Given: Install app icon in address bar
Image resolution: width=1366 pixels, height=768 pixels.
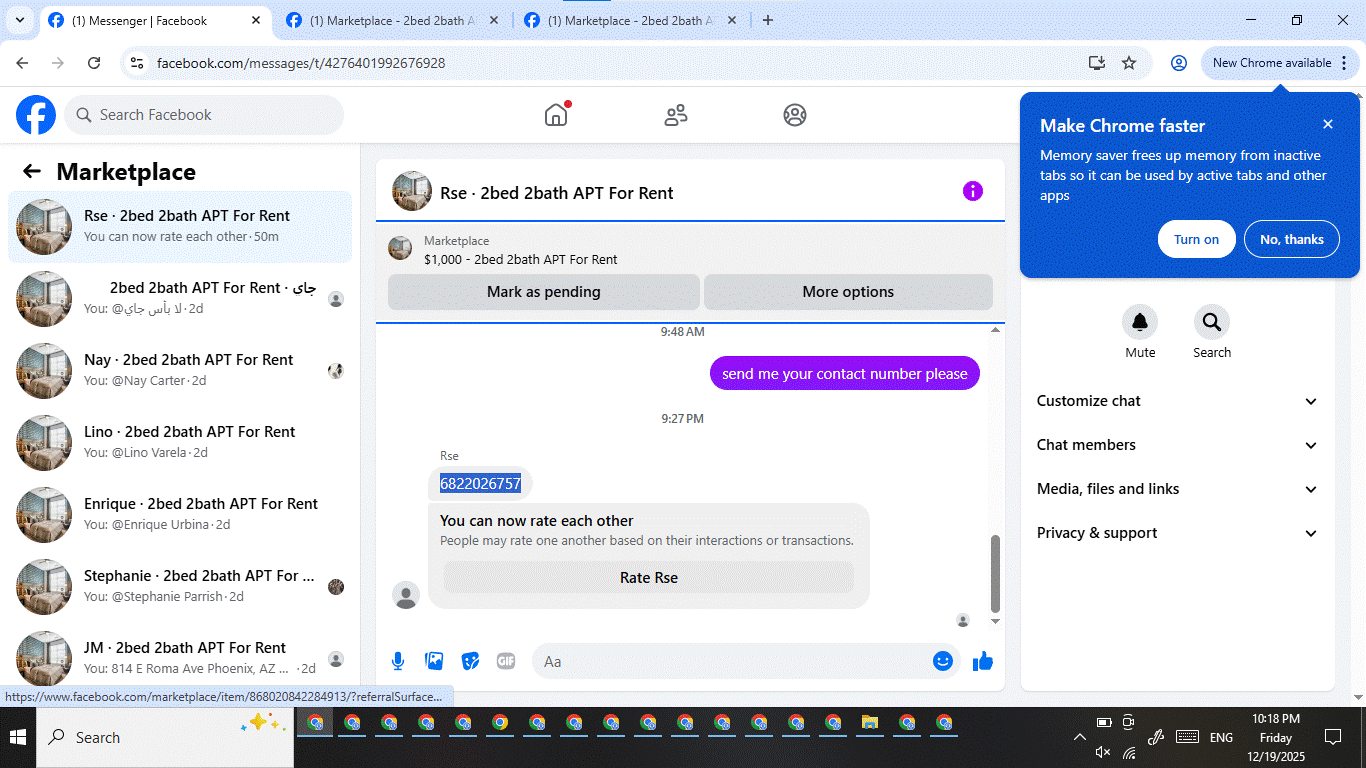Looking at the screenshot, I should pyautogui.click(x=1097, y=63).
